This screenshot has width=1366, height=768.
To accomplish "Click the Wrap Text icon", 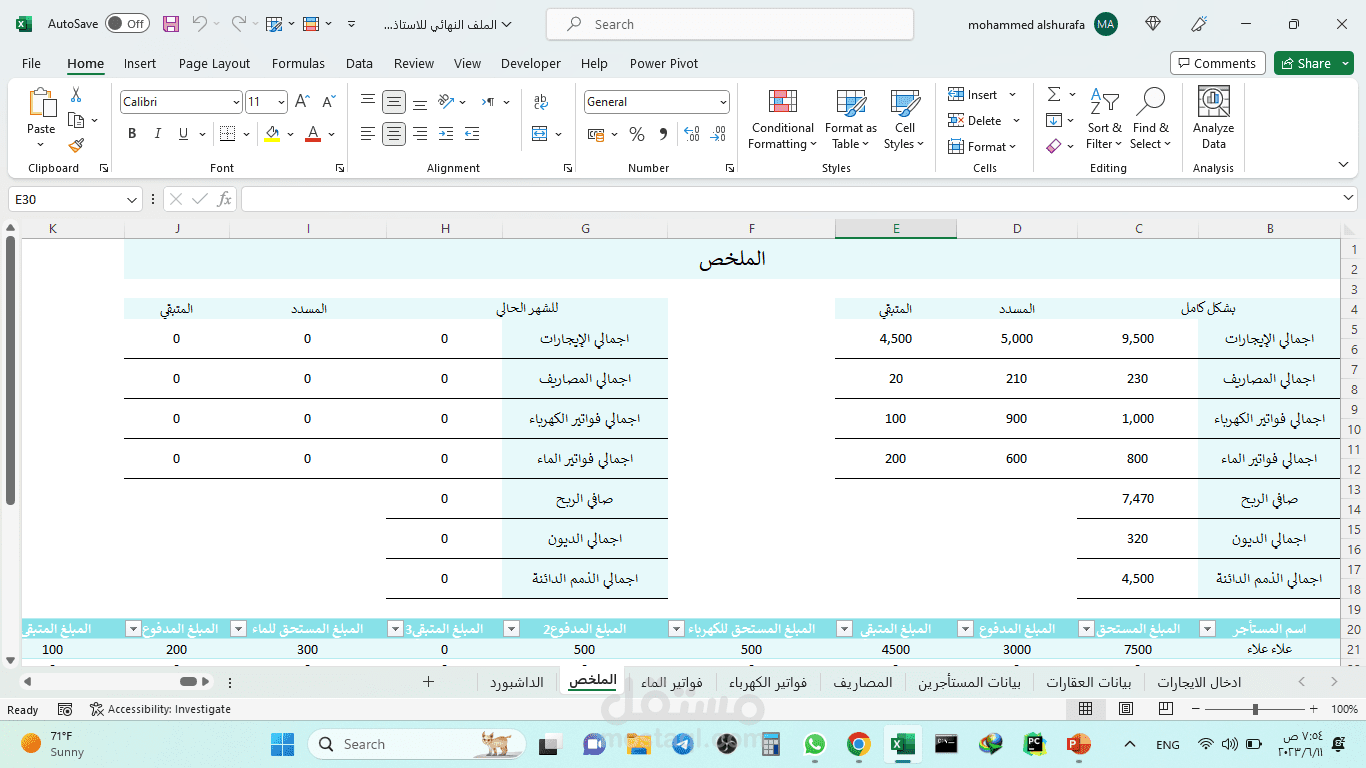I will click(541, 102).
